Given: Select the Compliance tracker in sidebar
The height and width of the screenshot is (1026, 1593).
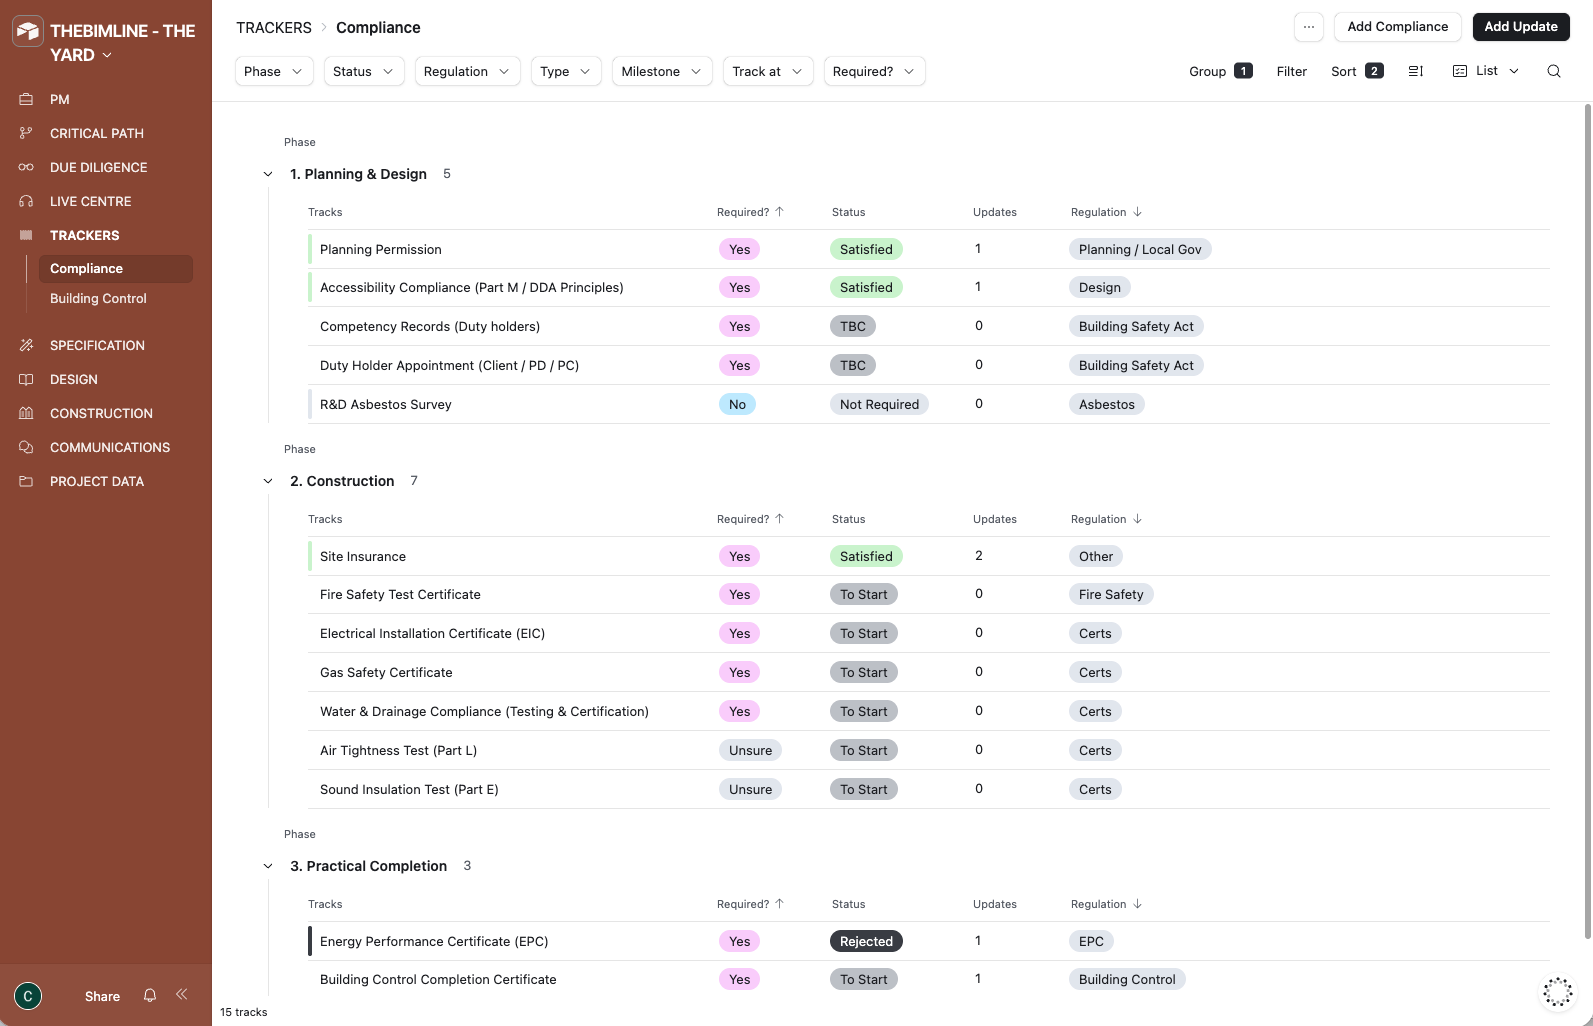Looking at the screenshot, I should 115,269.
